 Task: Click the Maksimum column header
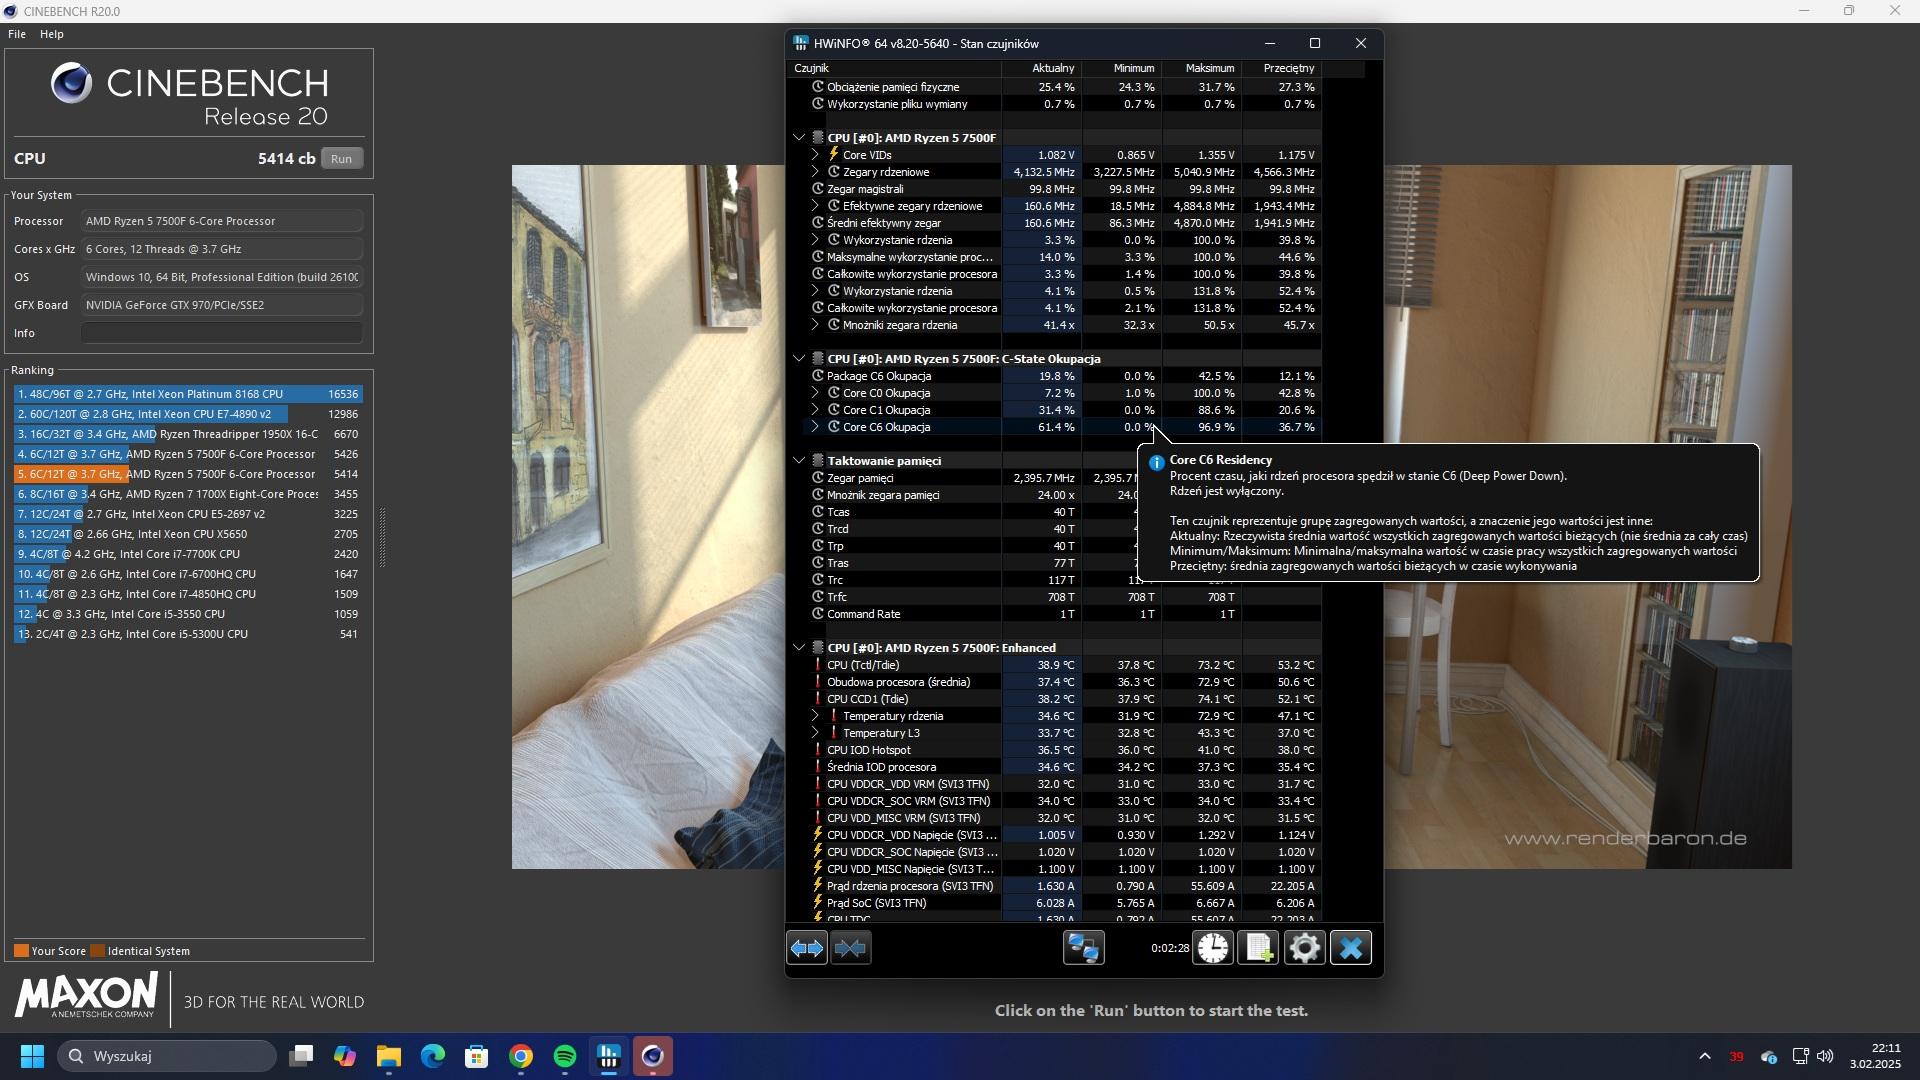point(1209,68)
